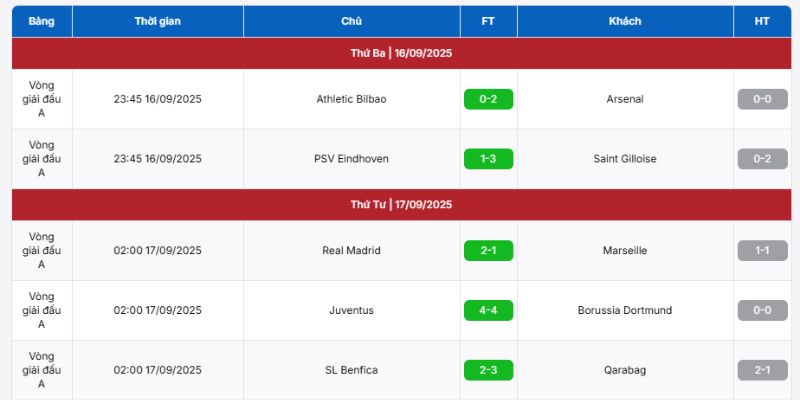Open the Arsenal team link

coord(625,99)
